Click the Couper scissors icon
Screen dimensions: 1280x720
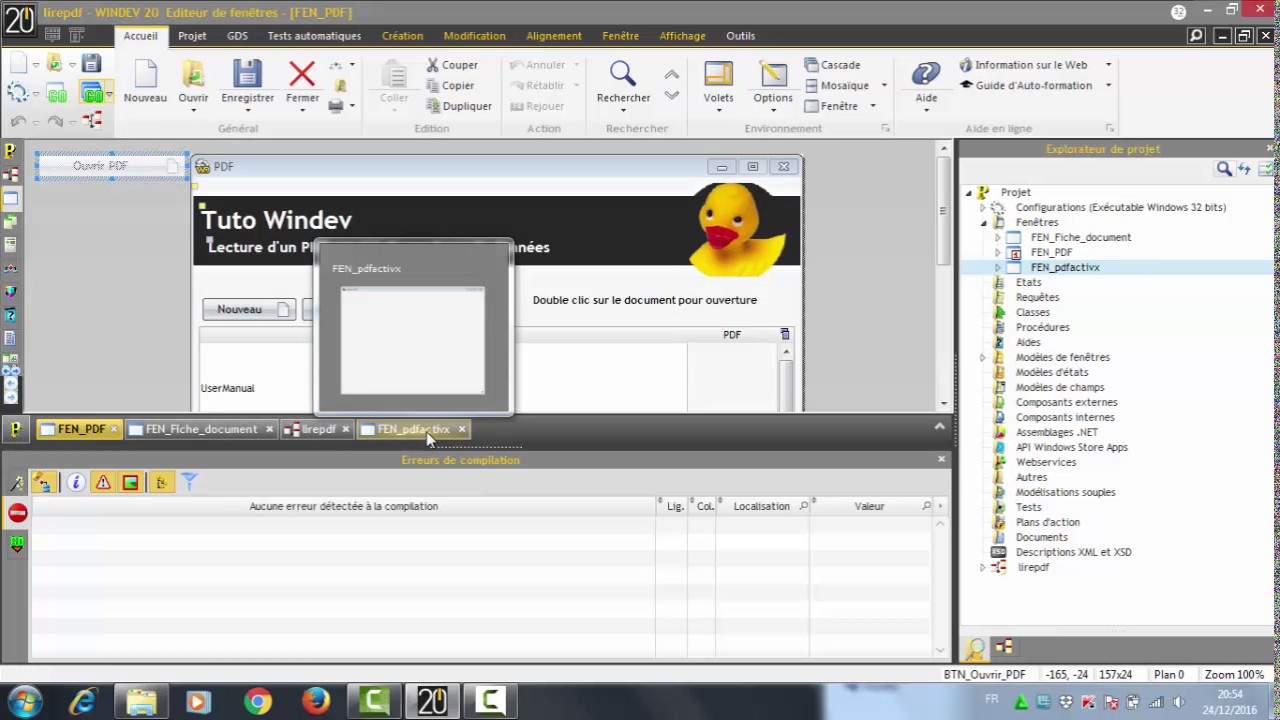(x=433, y=65)
